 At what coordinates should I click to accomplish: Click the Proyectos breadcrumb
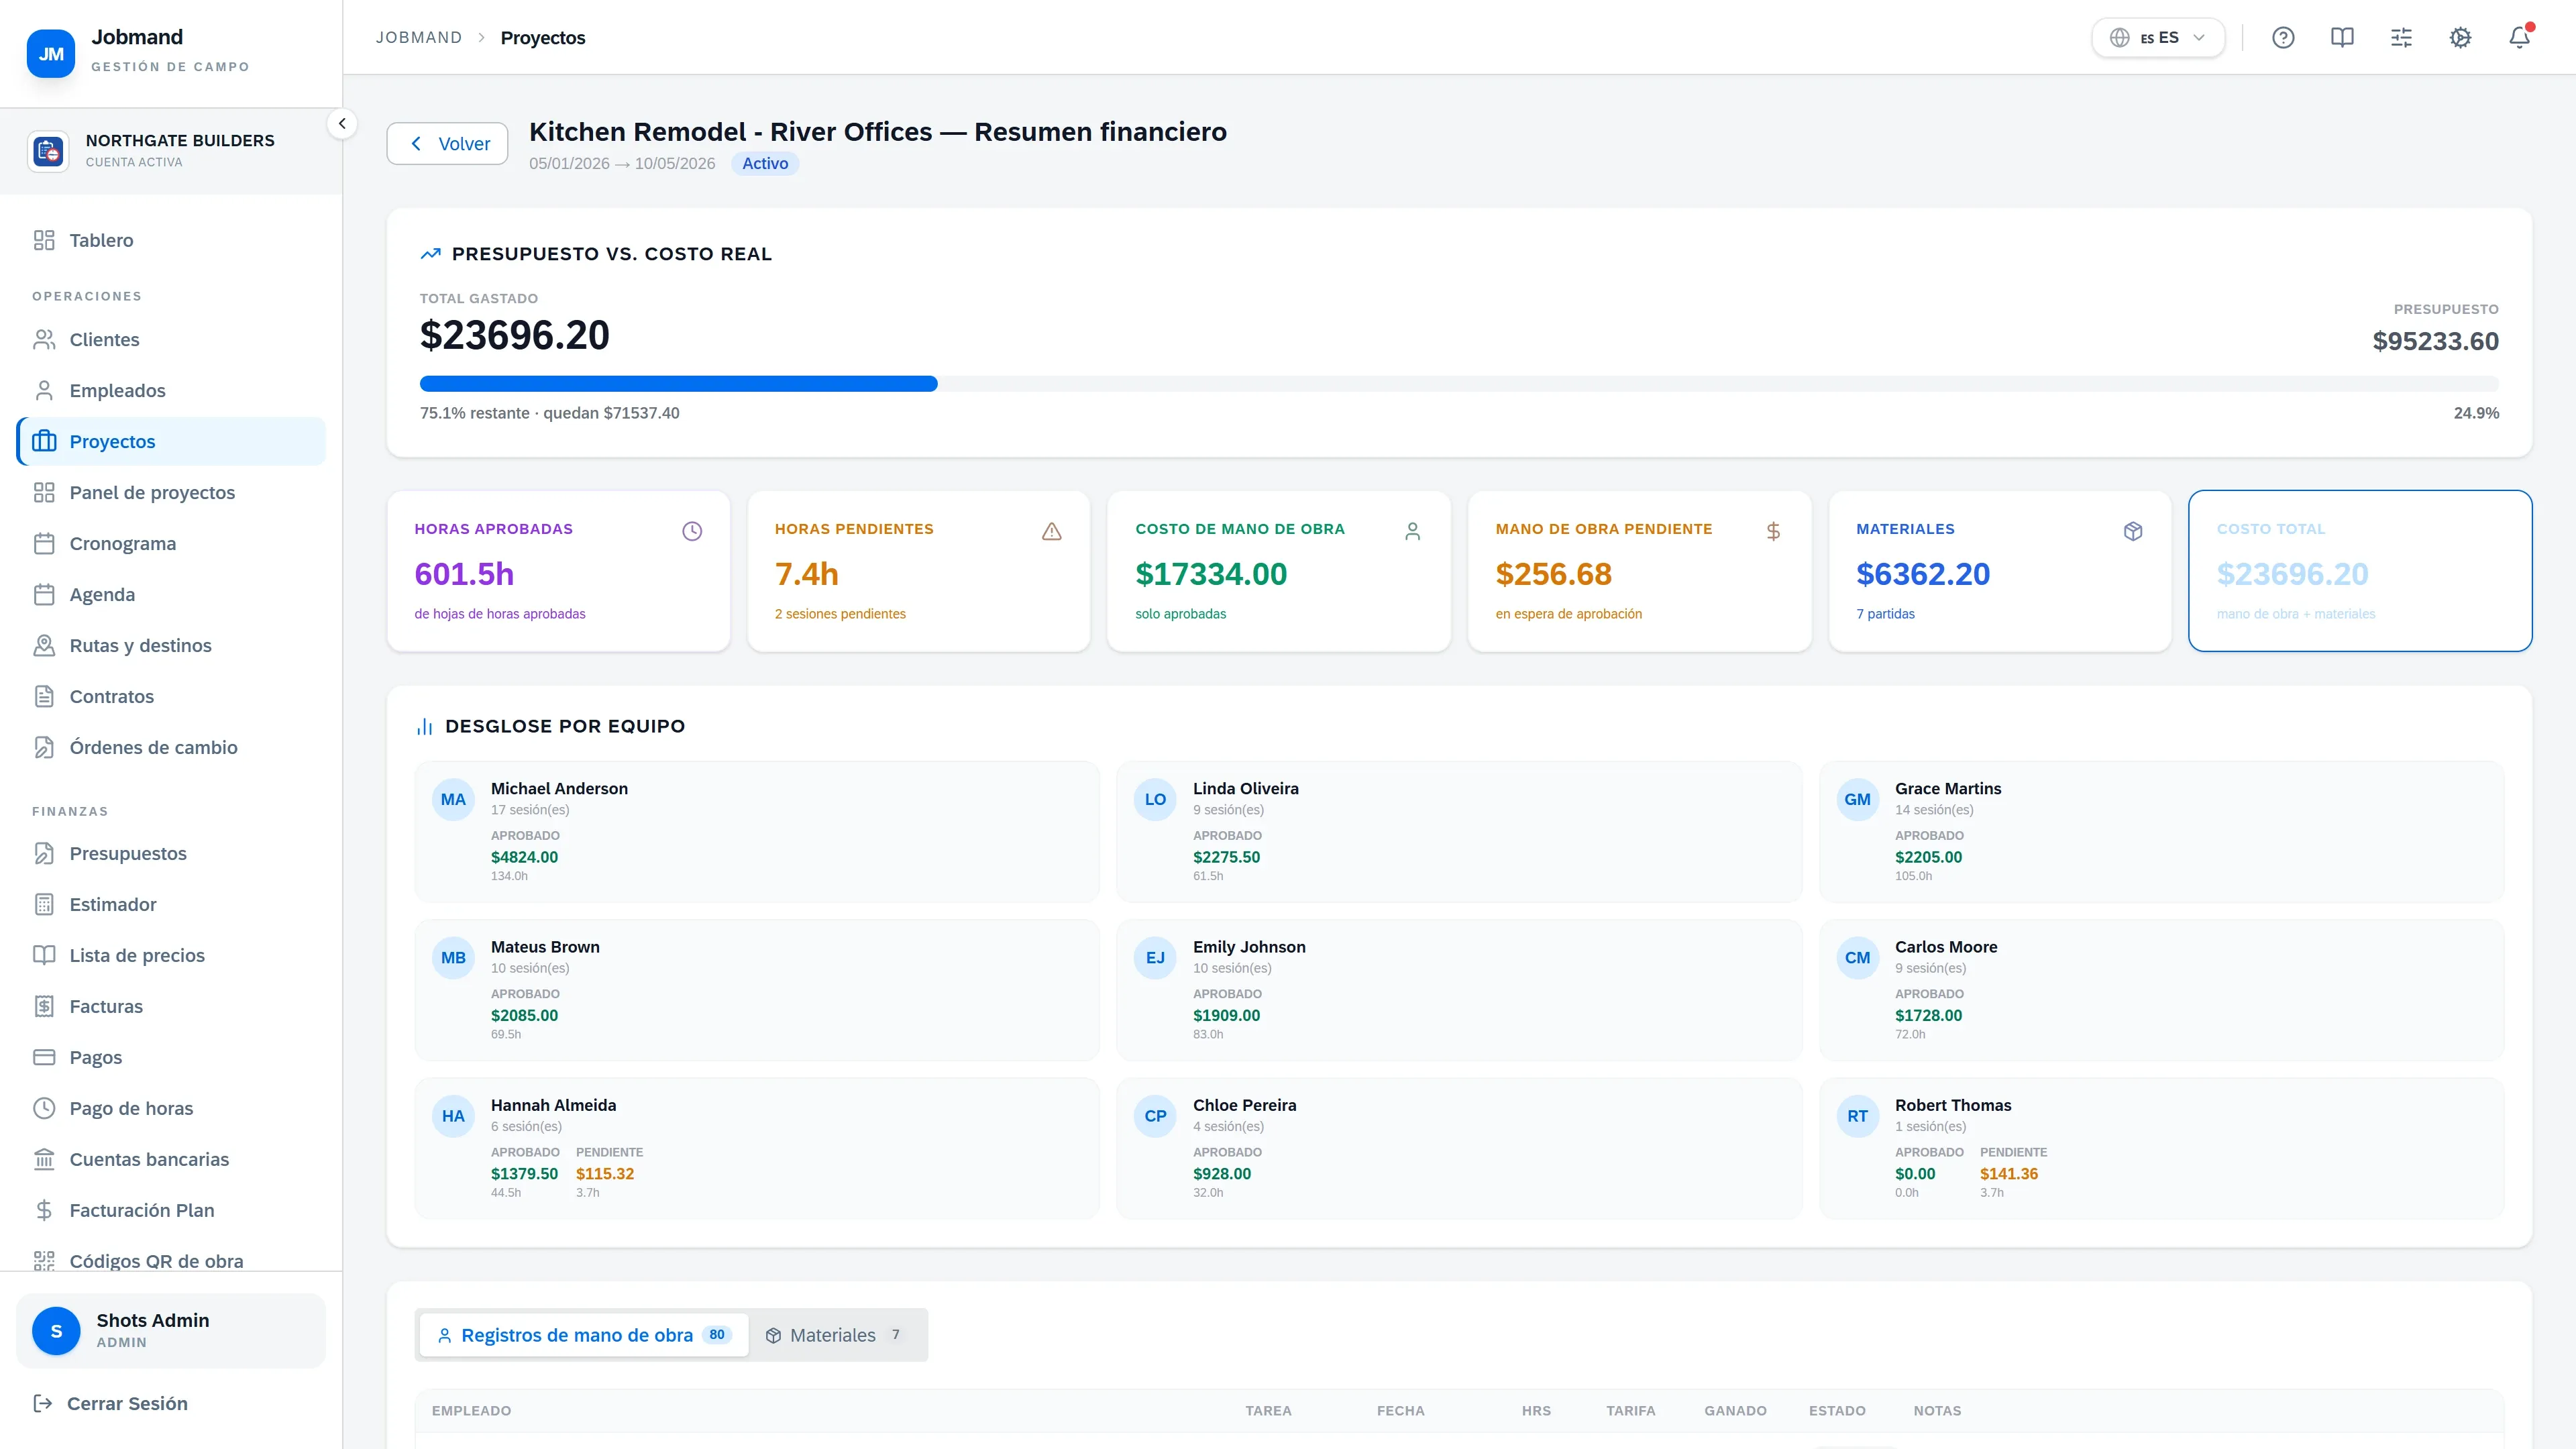click(543, 38)
